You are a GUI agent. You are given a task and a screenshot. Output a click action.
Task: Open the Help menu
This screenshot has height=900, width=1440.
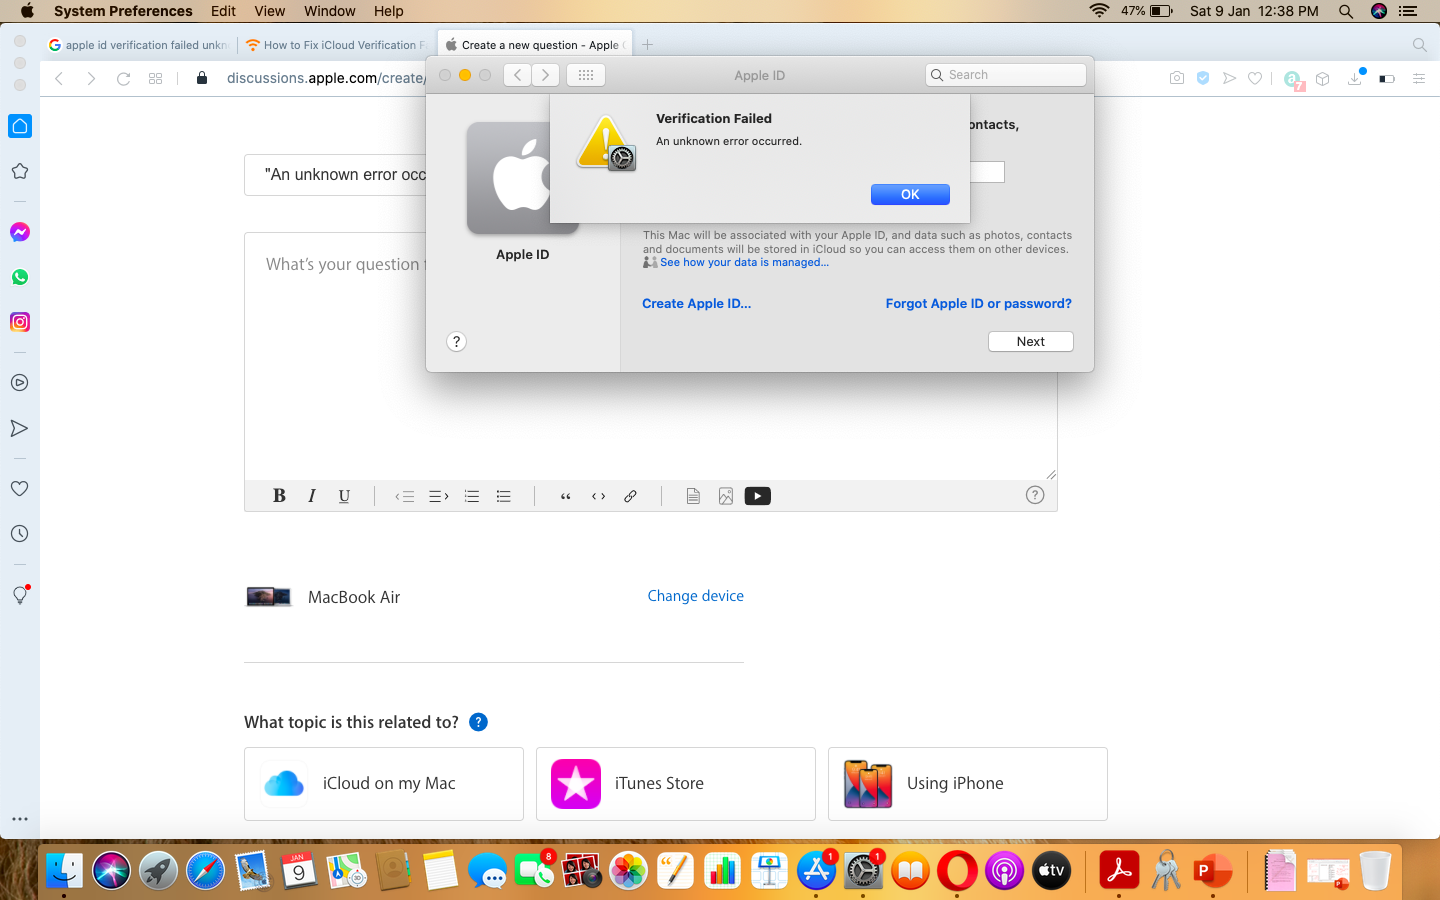(388, 11)
